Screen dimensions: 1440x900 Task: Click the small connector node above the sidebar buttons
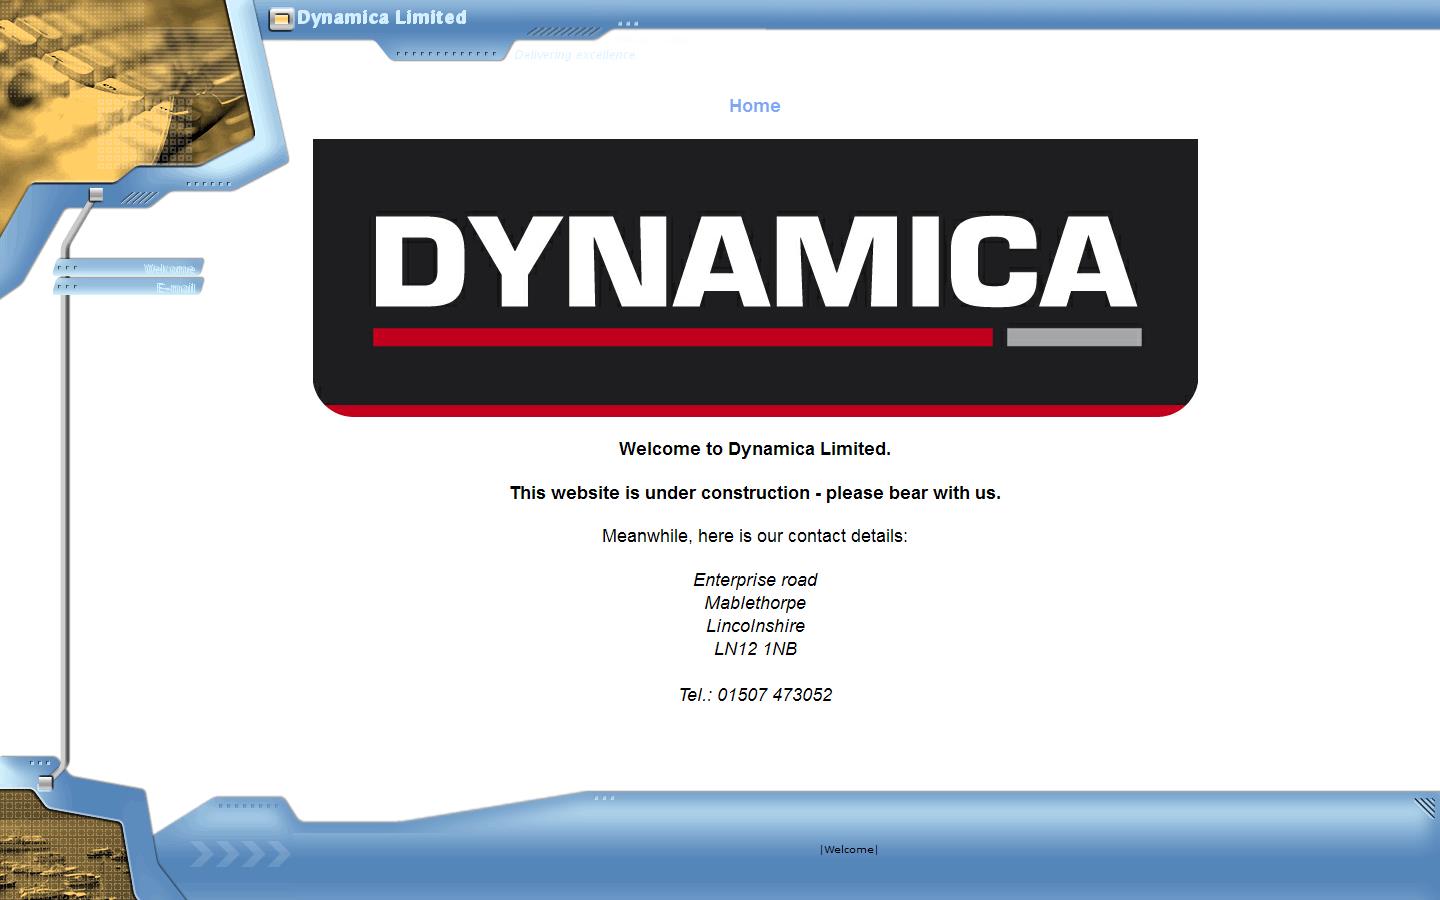[x=98, y=194]
